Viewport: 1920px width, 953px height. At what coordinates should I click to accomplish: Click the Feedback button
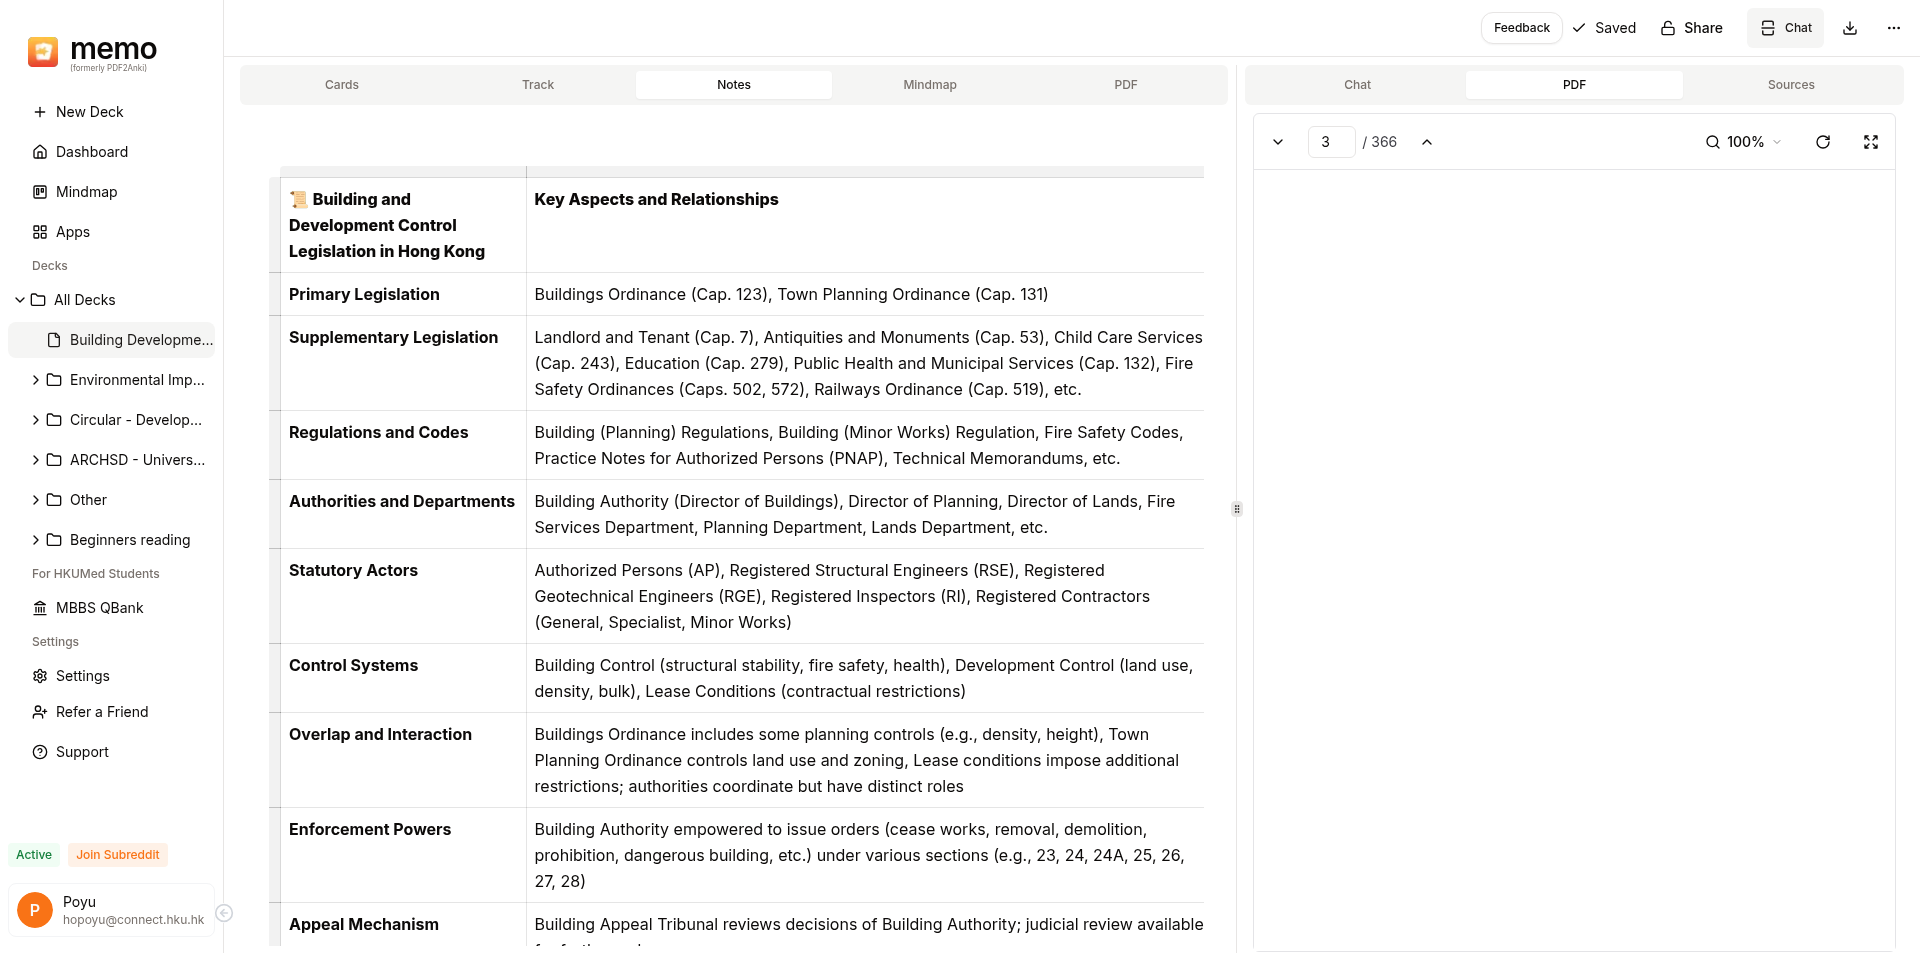[x=1521, y=28]
